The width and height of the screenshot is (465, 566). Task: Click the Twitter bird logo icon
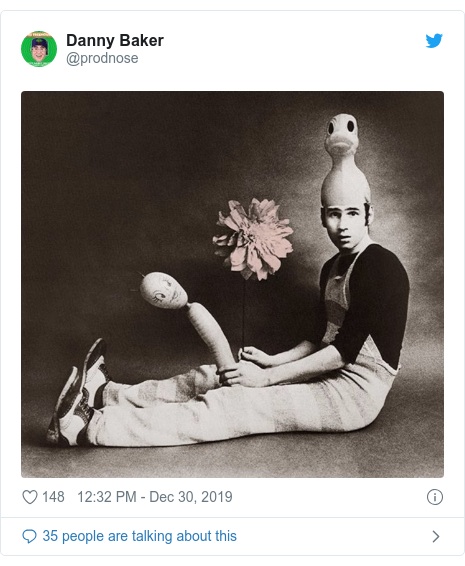pos(434,40)
